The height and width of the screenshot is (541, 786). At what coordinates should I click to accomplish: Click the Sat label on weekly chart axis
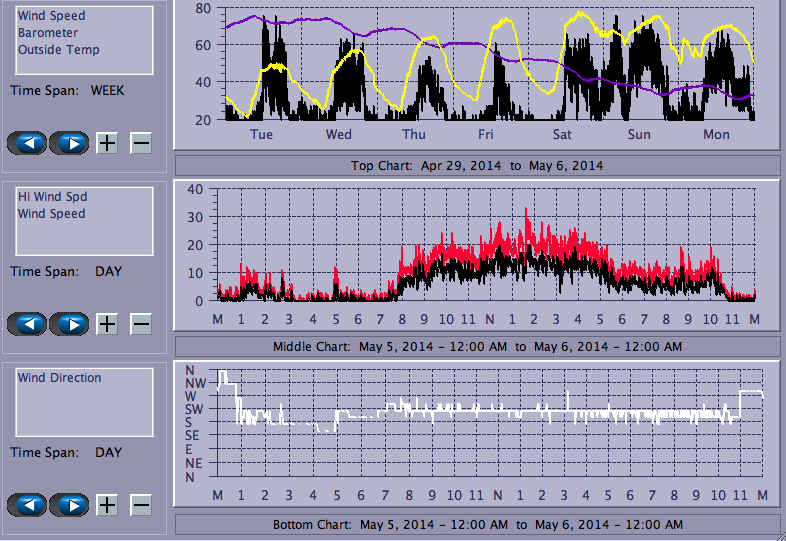click(562, 135)
